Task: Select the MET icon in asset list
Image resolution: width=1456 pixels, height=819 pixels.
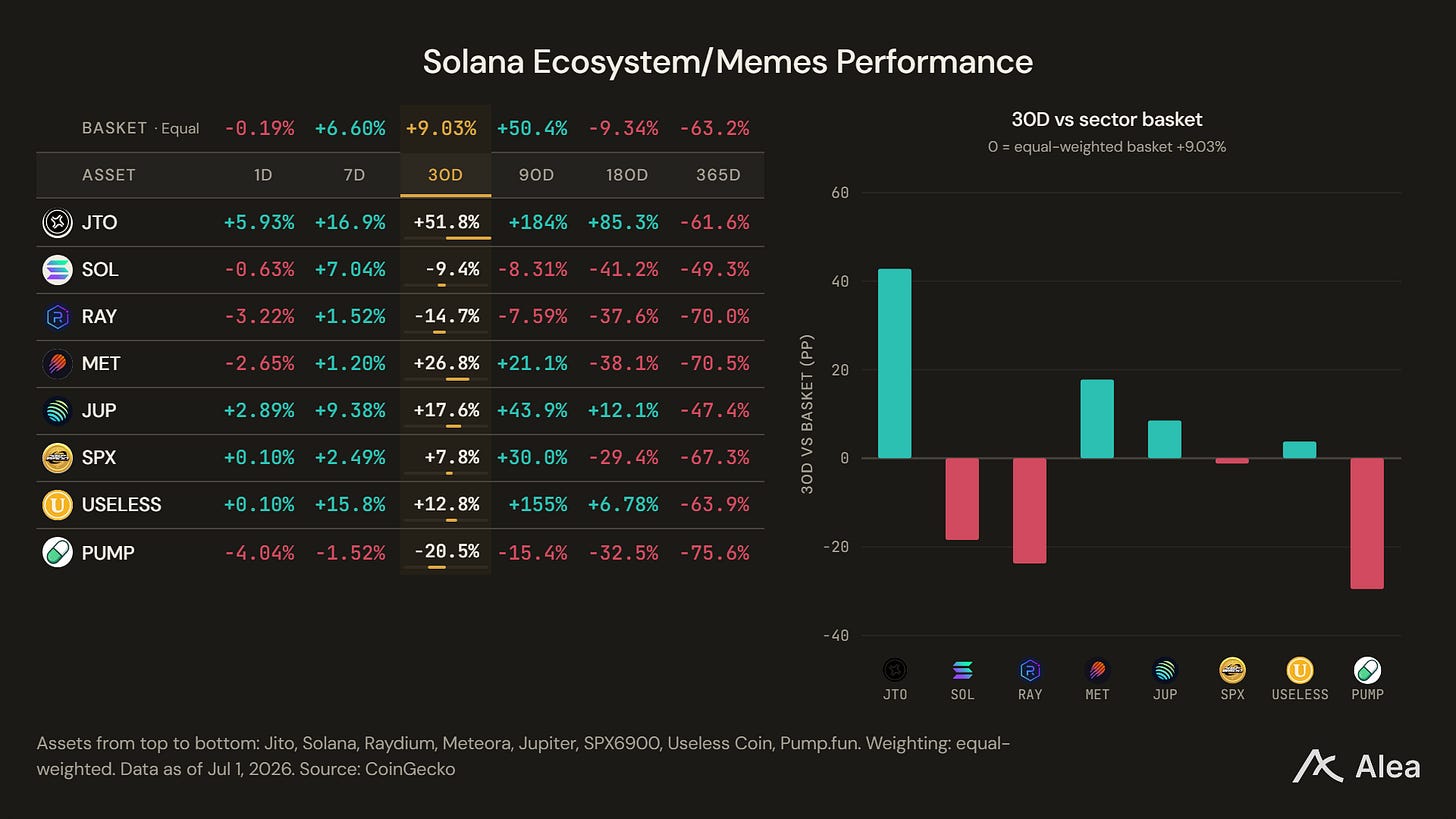Action: tap(57, 364)
